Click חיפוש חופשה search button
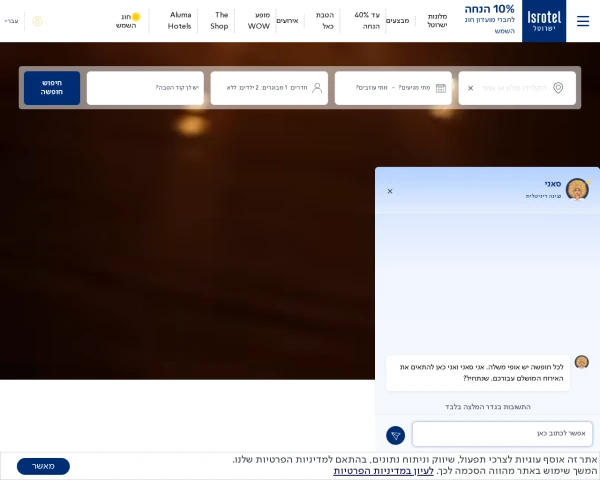This screenshot has height=480, width=600. [x=52, y=88]
